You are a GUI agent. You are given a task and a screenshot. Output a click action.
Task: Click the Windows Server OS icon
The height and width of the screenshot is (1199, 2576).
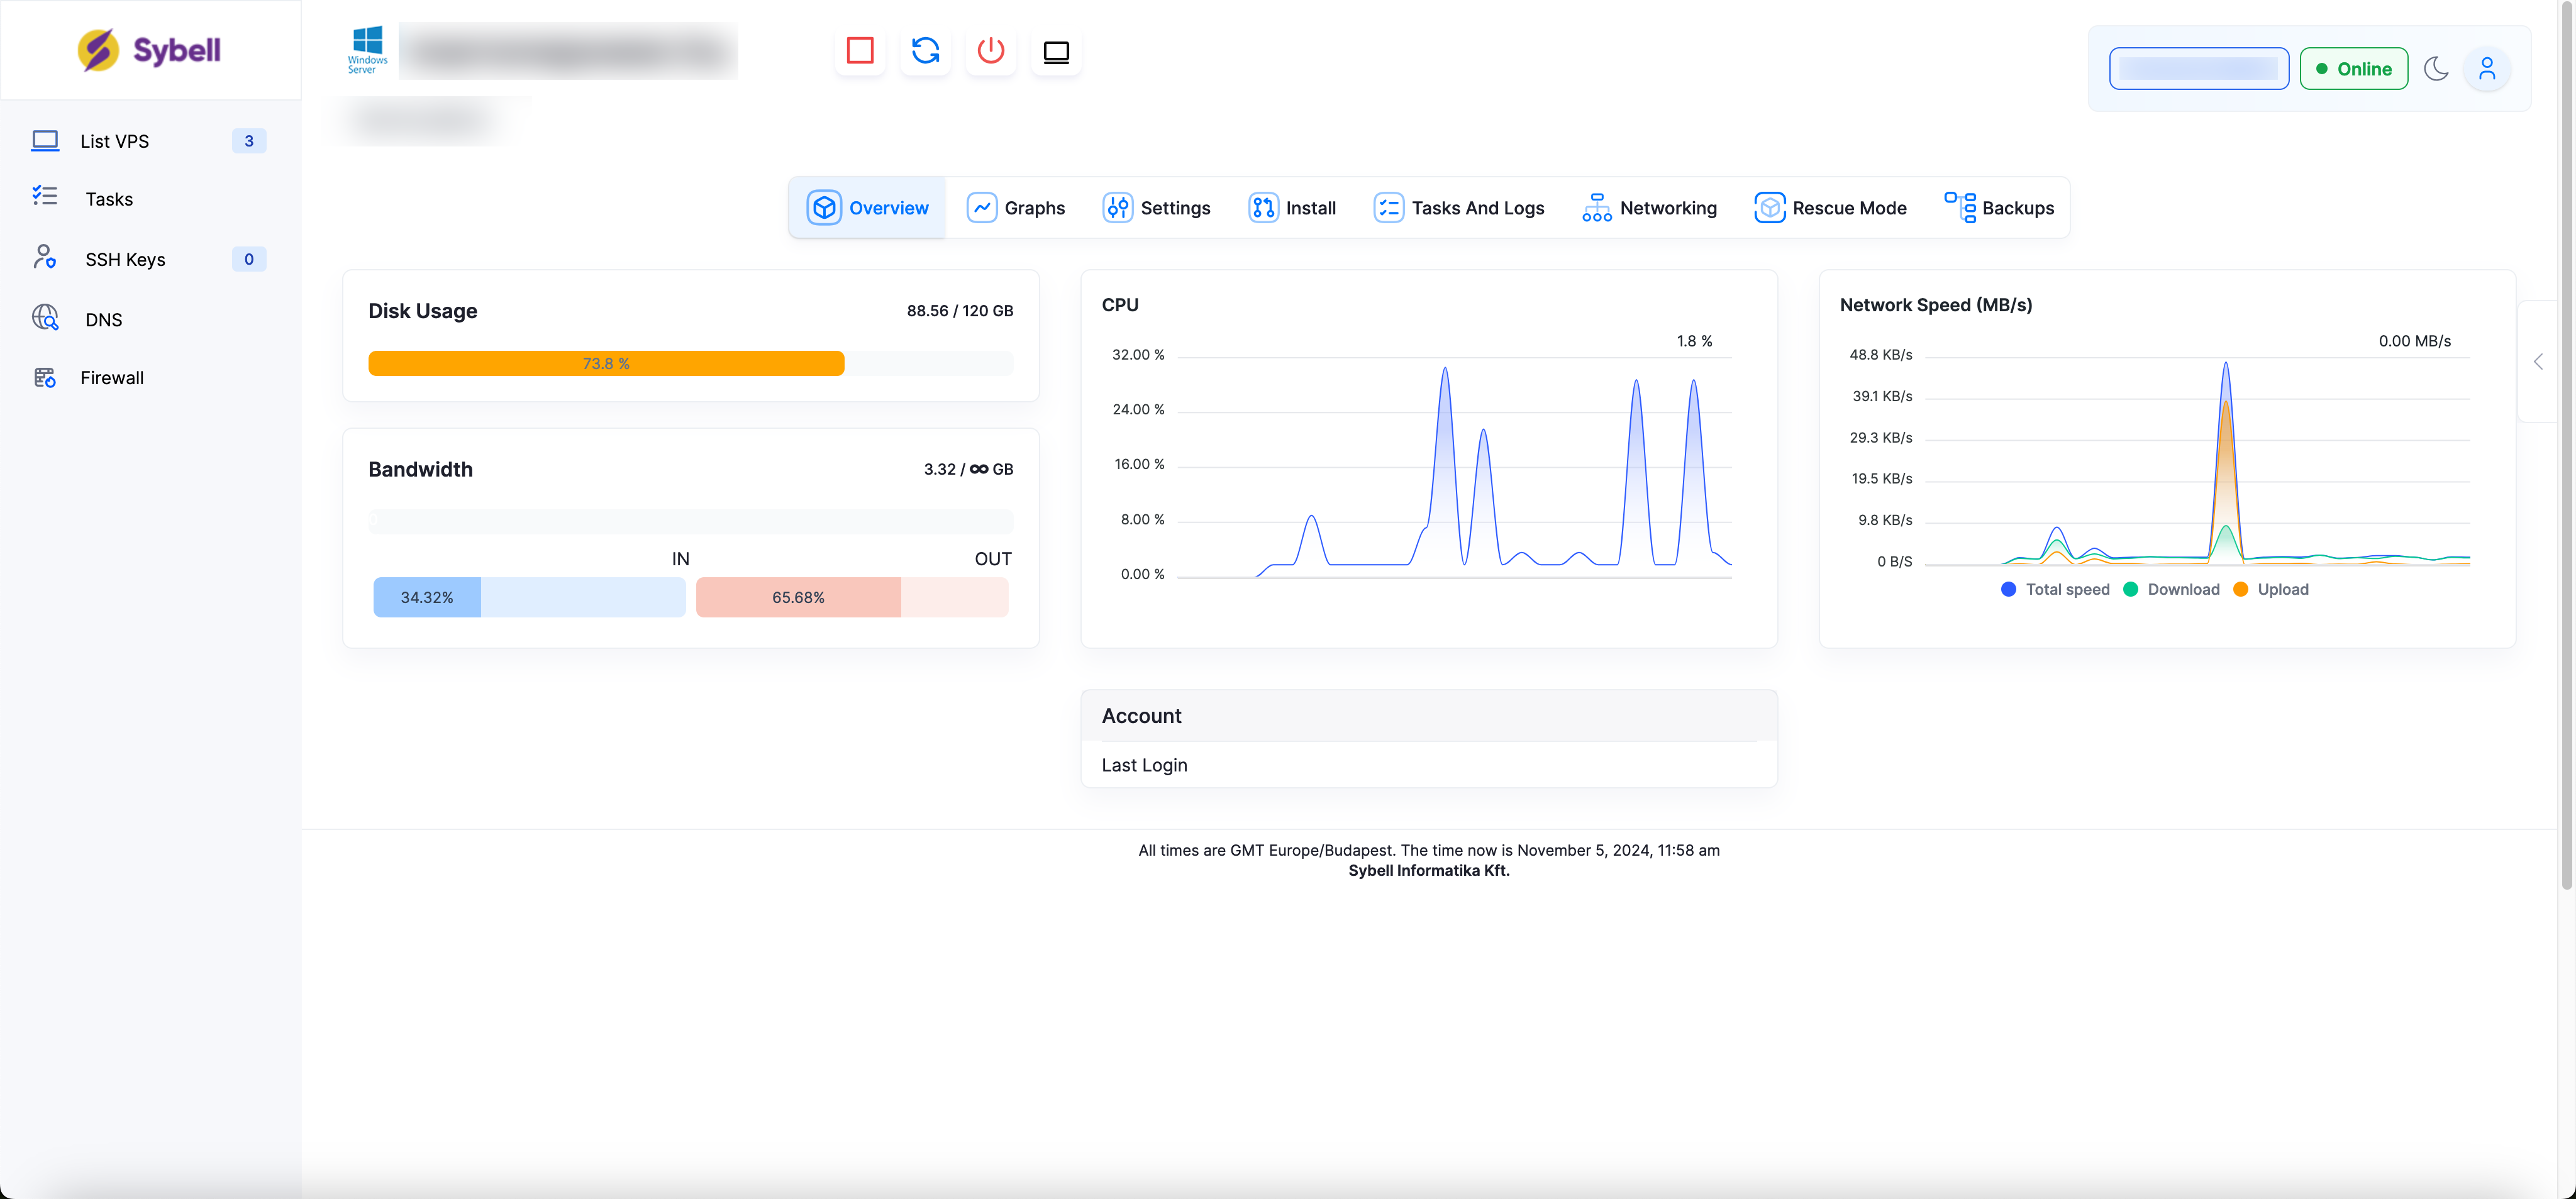pos(367,50)
